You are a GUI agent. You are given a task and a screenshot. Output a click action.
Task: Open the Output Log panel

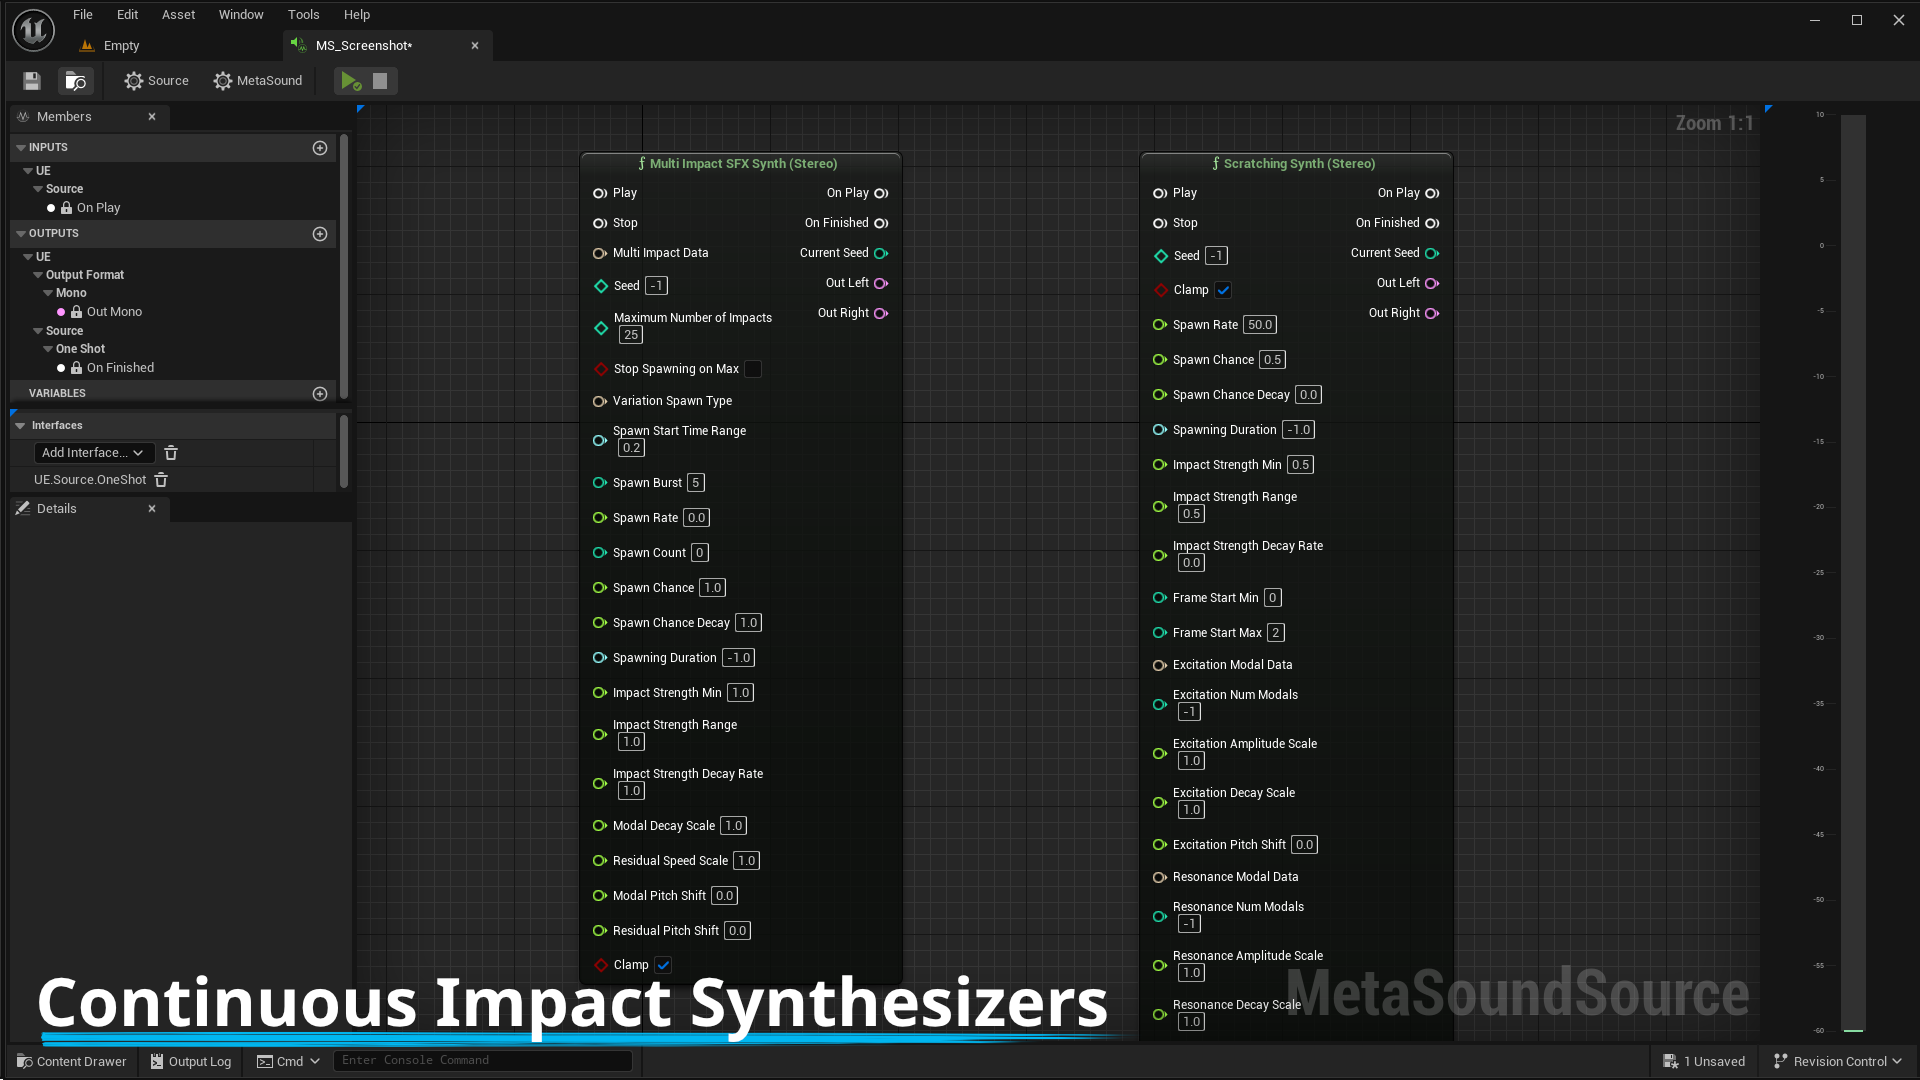190,1061
